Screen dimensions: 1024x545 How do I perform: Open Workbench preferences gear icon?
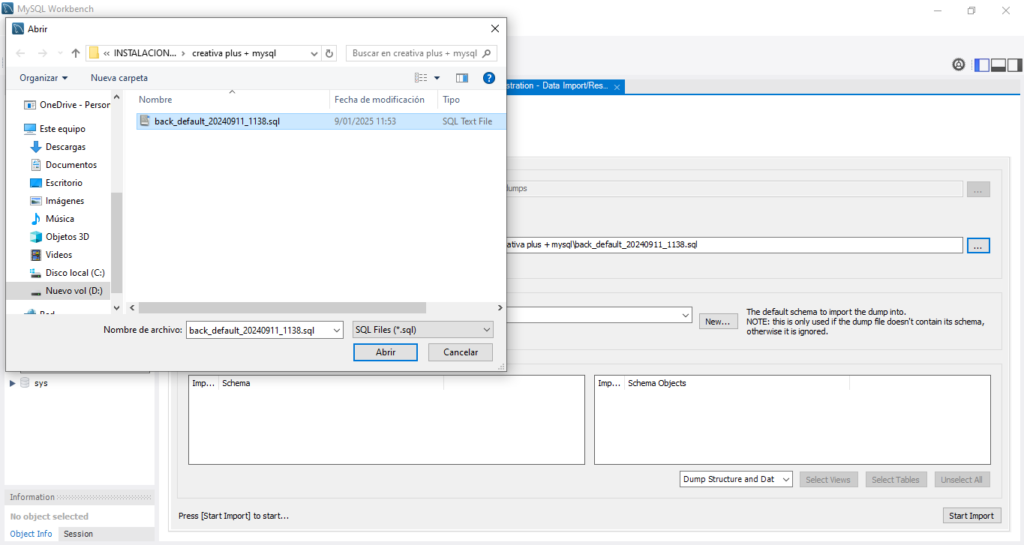coord(958,65)
